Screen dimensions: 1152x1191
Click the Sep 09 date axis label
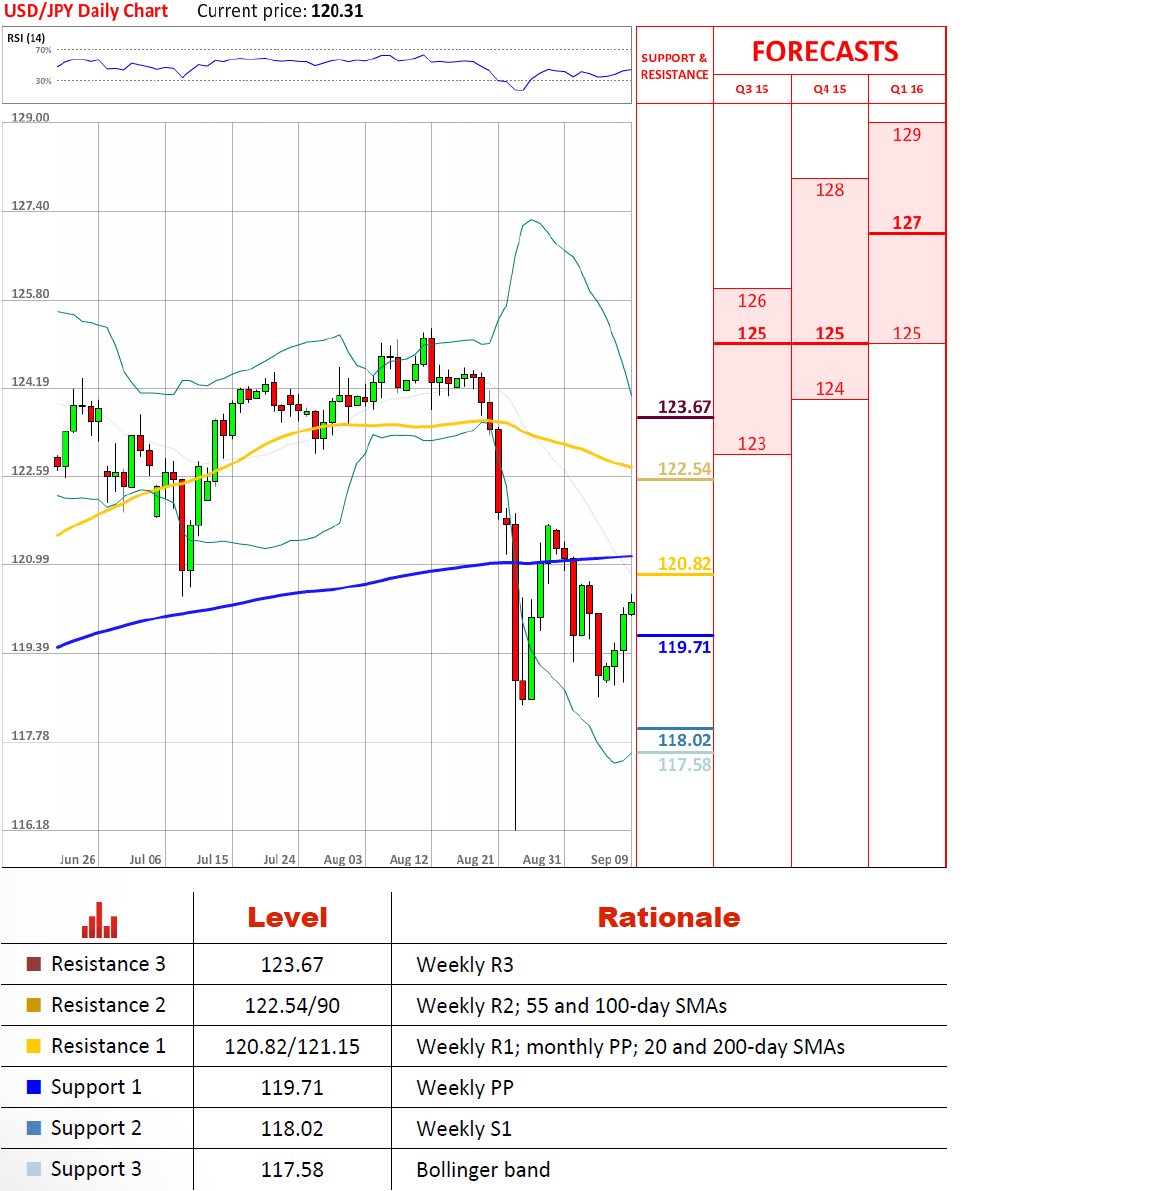click(x=609, y=860)
